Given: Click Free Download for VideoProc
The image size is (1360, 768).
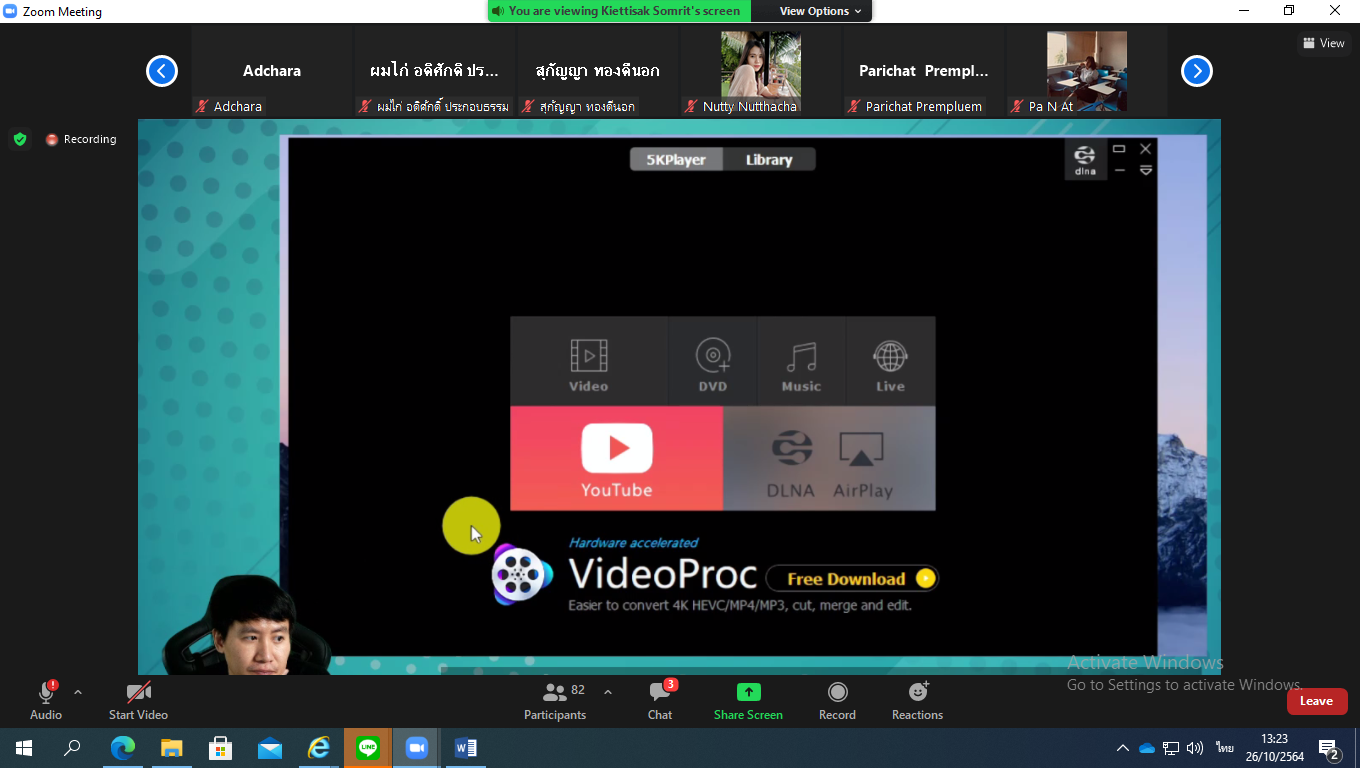Looking at the screenshot, I should click(x=852, y=578).
